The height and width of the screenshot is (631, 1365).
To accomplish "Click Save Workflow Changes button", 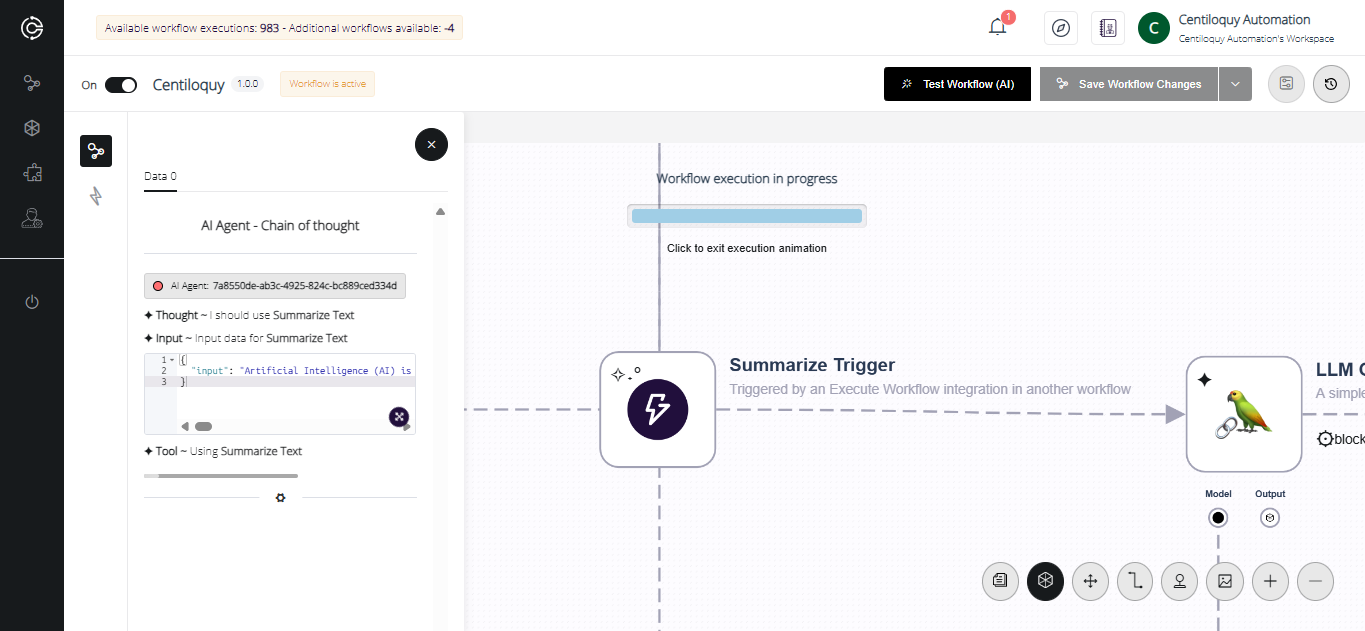I will pyautogui.click(x=1128, y=84).
